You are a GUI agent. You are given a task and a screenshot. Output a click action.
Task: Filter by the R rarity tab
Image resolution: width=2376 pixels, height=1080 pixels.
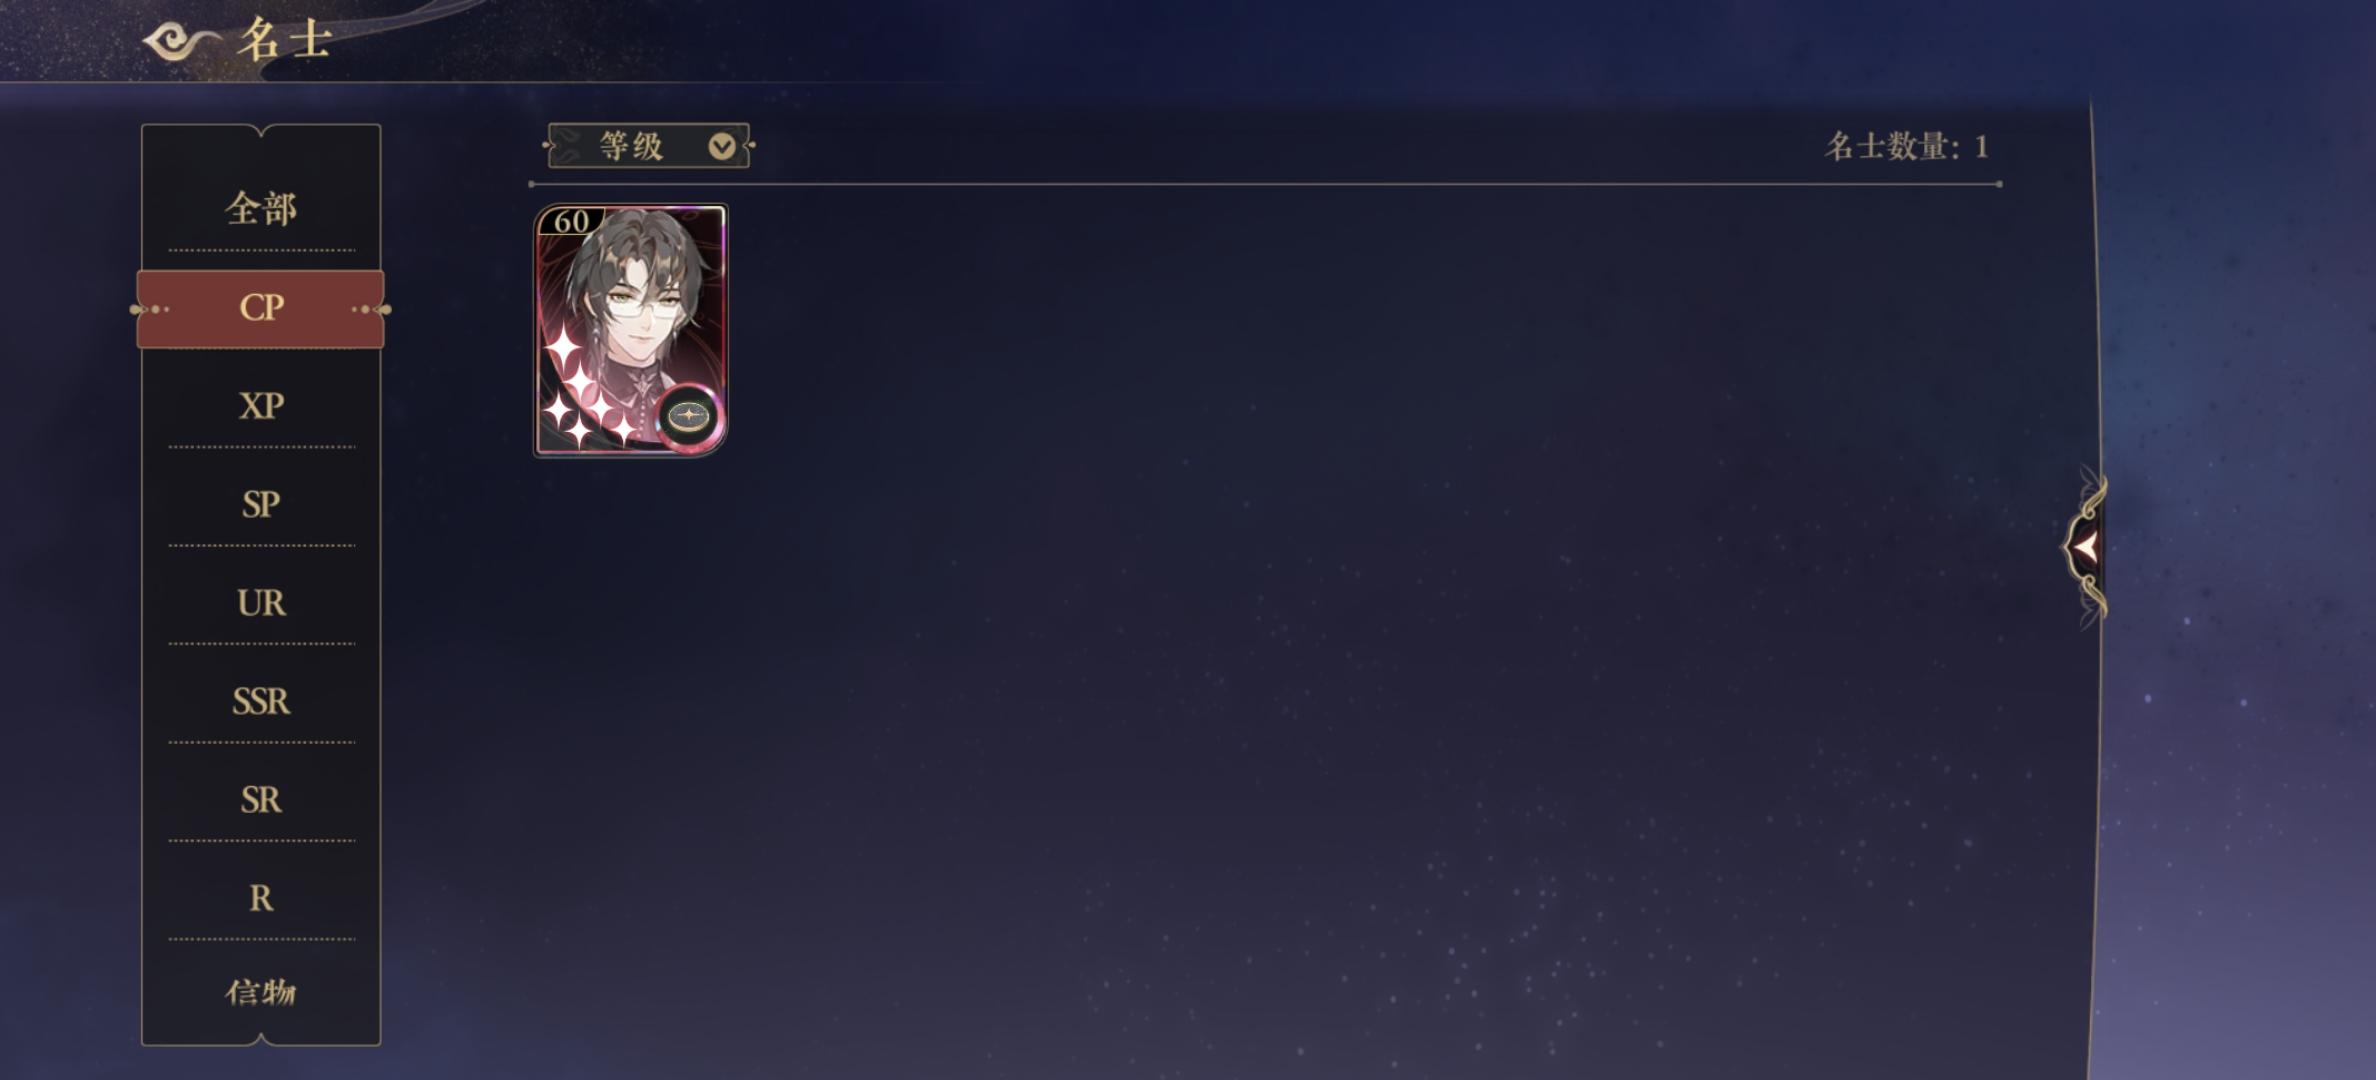click(261, 898)
